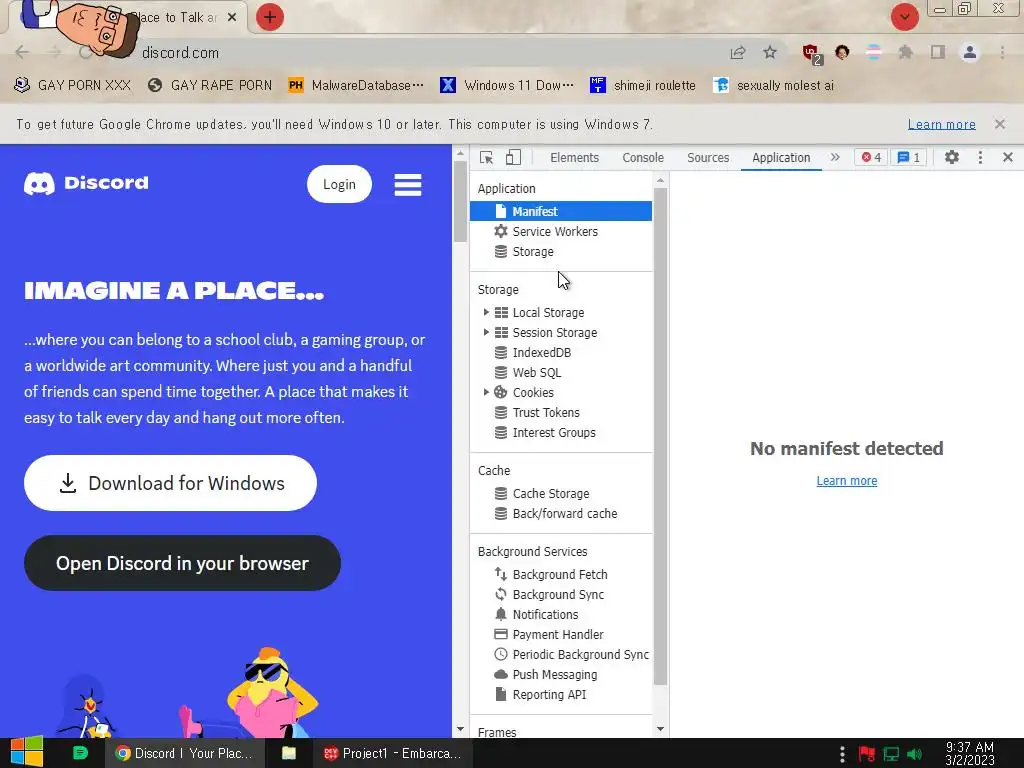Viewport: 1024px width, 768px height.
Task: Click the blue issues counter showing 1
Action: [908, 157]
